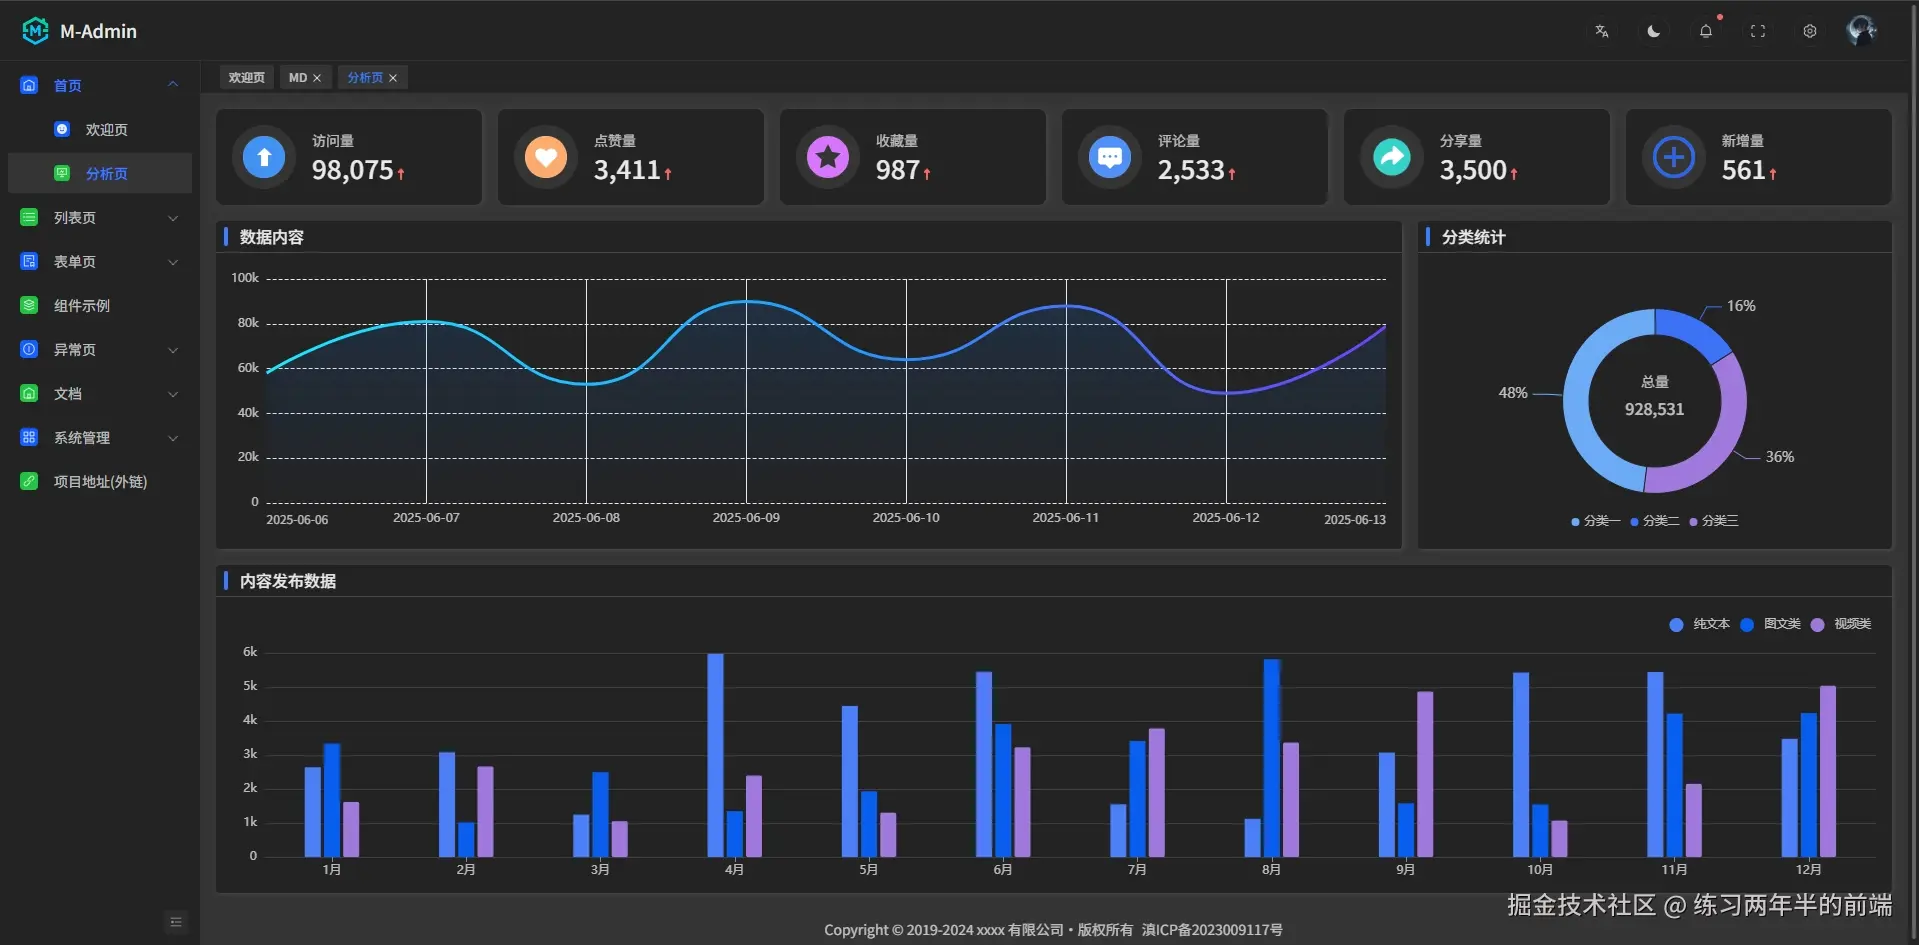Click the language translation icon

[1601, 31]
